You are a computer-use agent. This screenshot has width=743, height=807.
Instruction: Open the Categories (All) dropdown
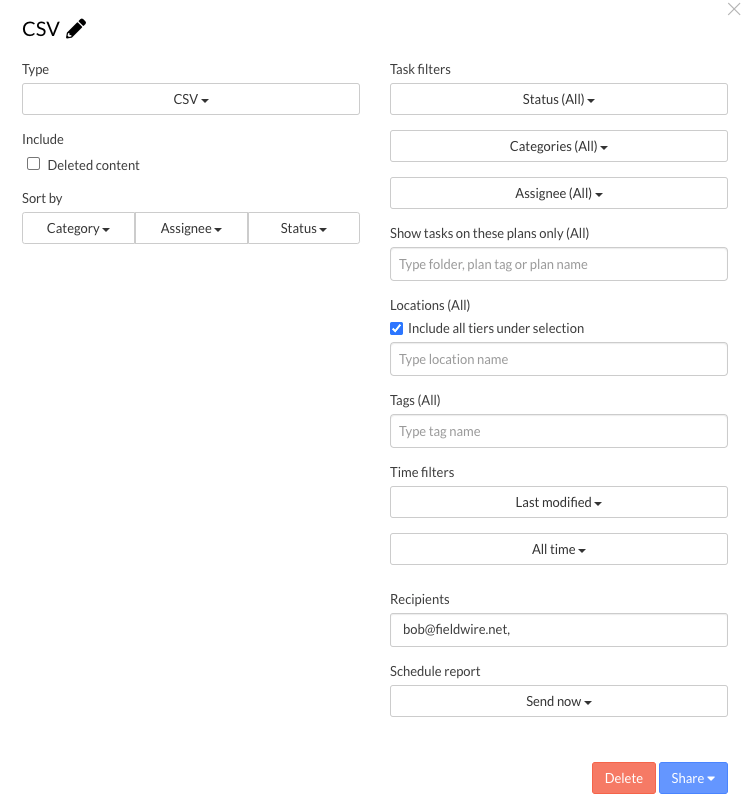click(x=559, y=146)
